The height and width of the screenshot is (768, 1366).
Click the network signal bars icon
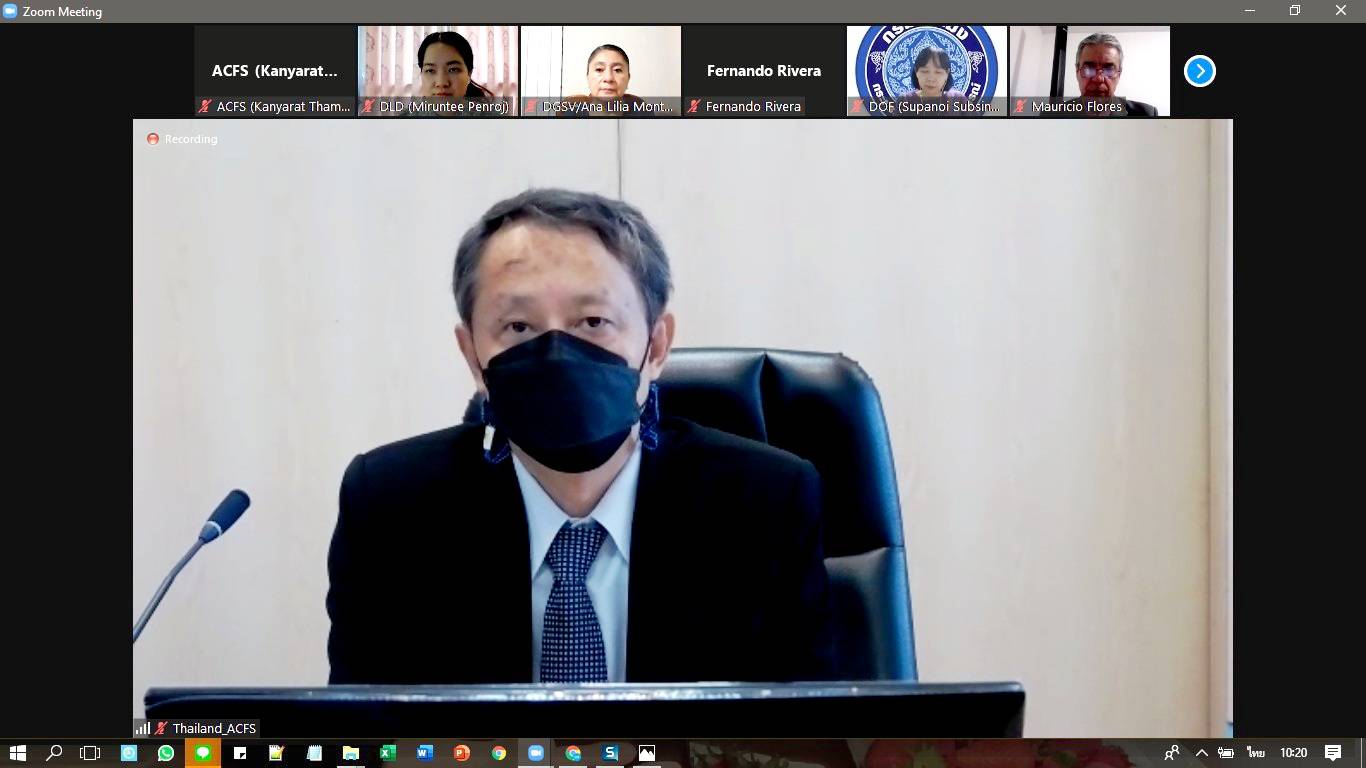142,728
